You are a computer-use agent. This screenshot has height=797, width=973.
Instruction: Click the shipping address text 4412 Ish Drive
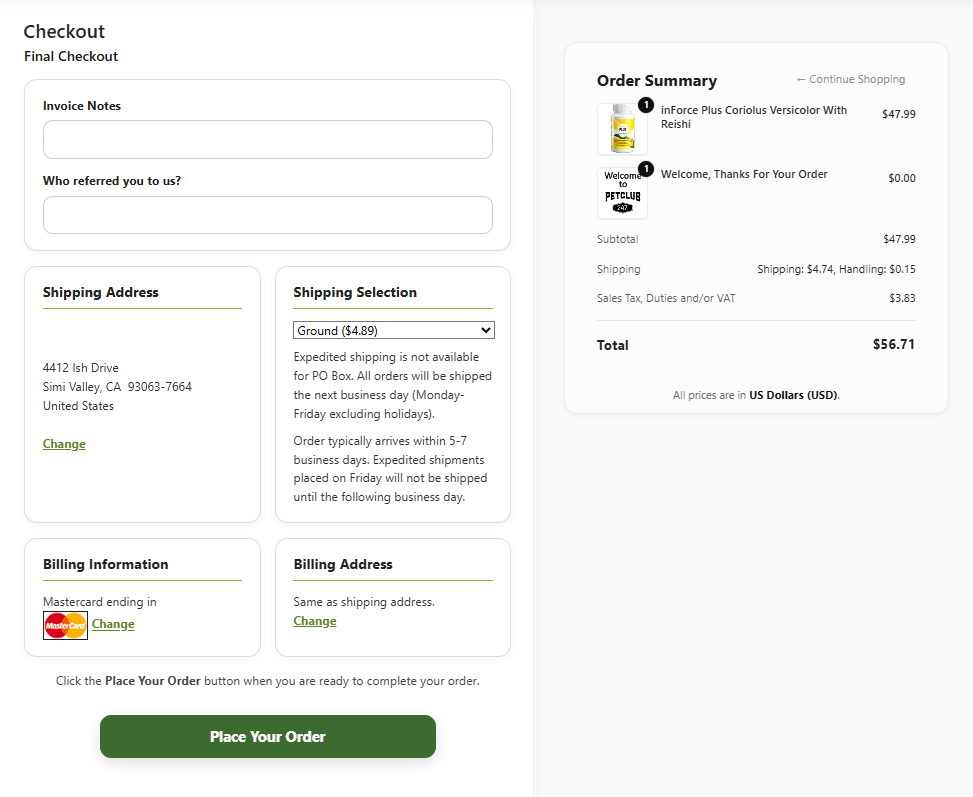(x=81, y=367)
